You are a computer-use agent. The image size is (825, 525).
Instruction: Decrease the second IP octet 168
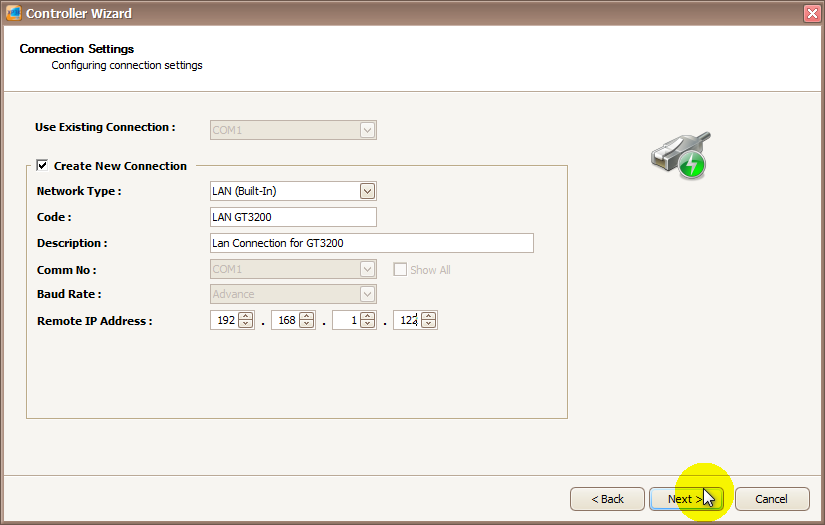point(307,325)
